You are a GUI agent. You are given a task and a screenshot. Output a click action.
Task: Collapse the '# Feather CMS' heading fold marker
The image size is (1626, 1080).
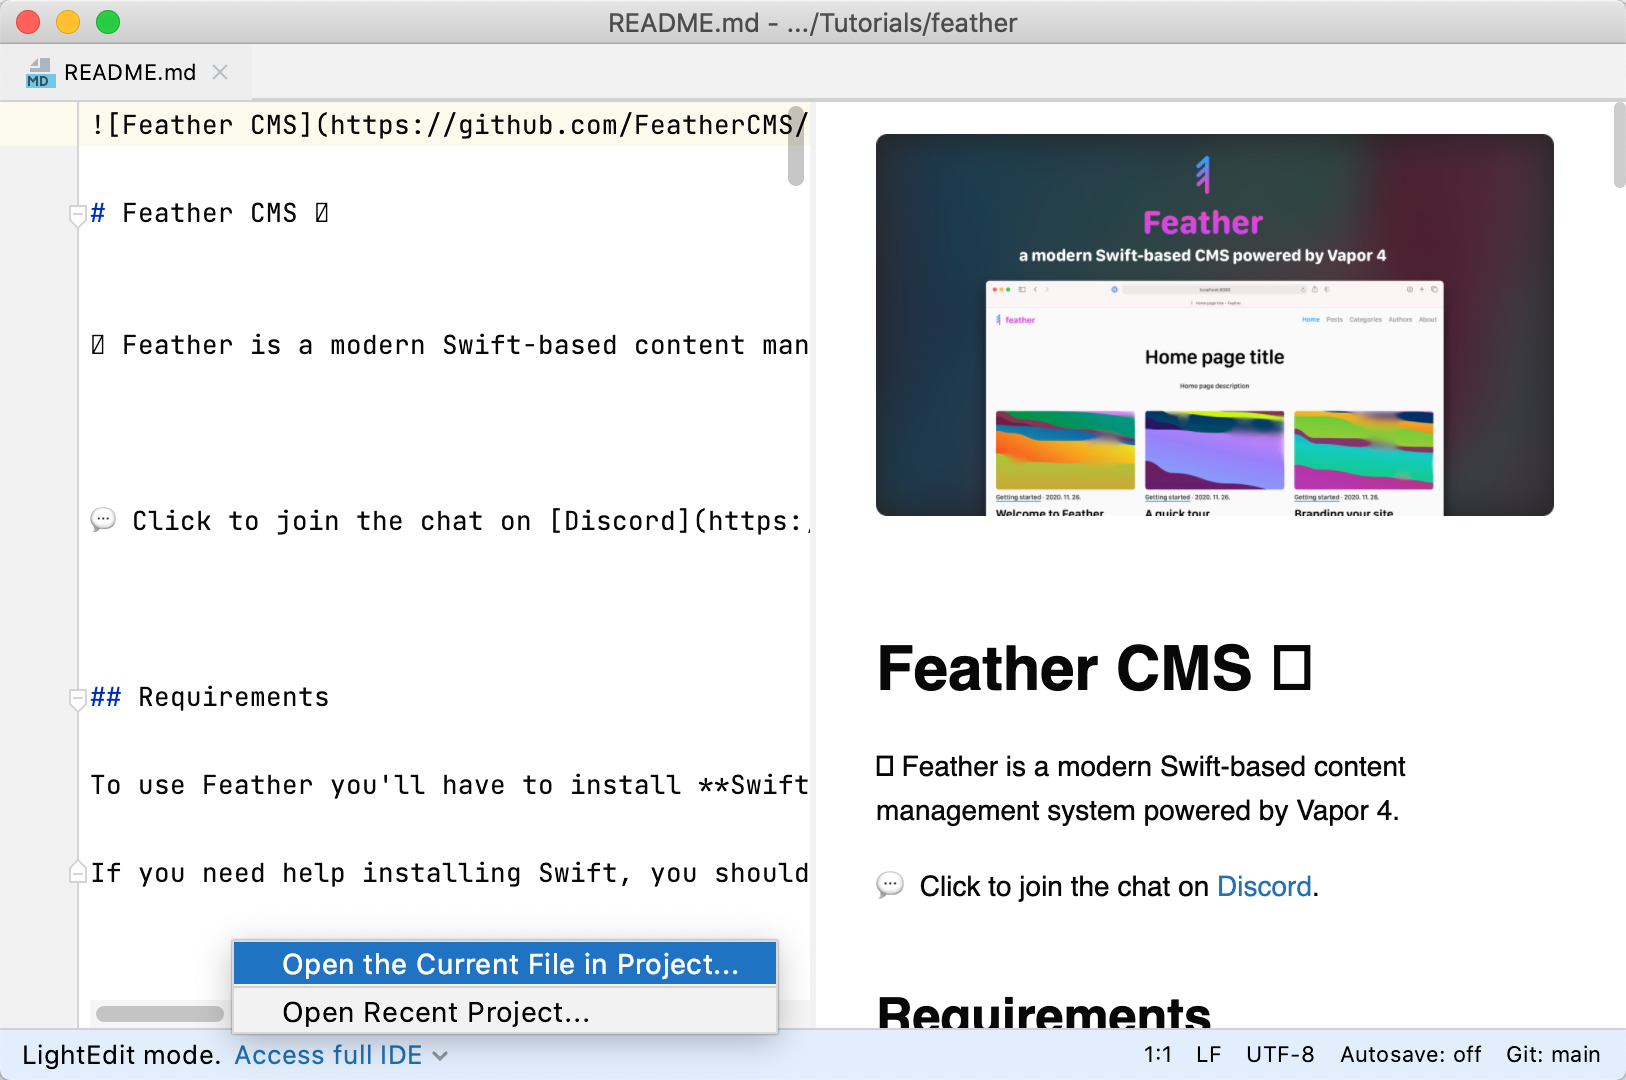tap(77, 214)
